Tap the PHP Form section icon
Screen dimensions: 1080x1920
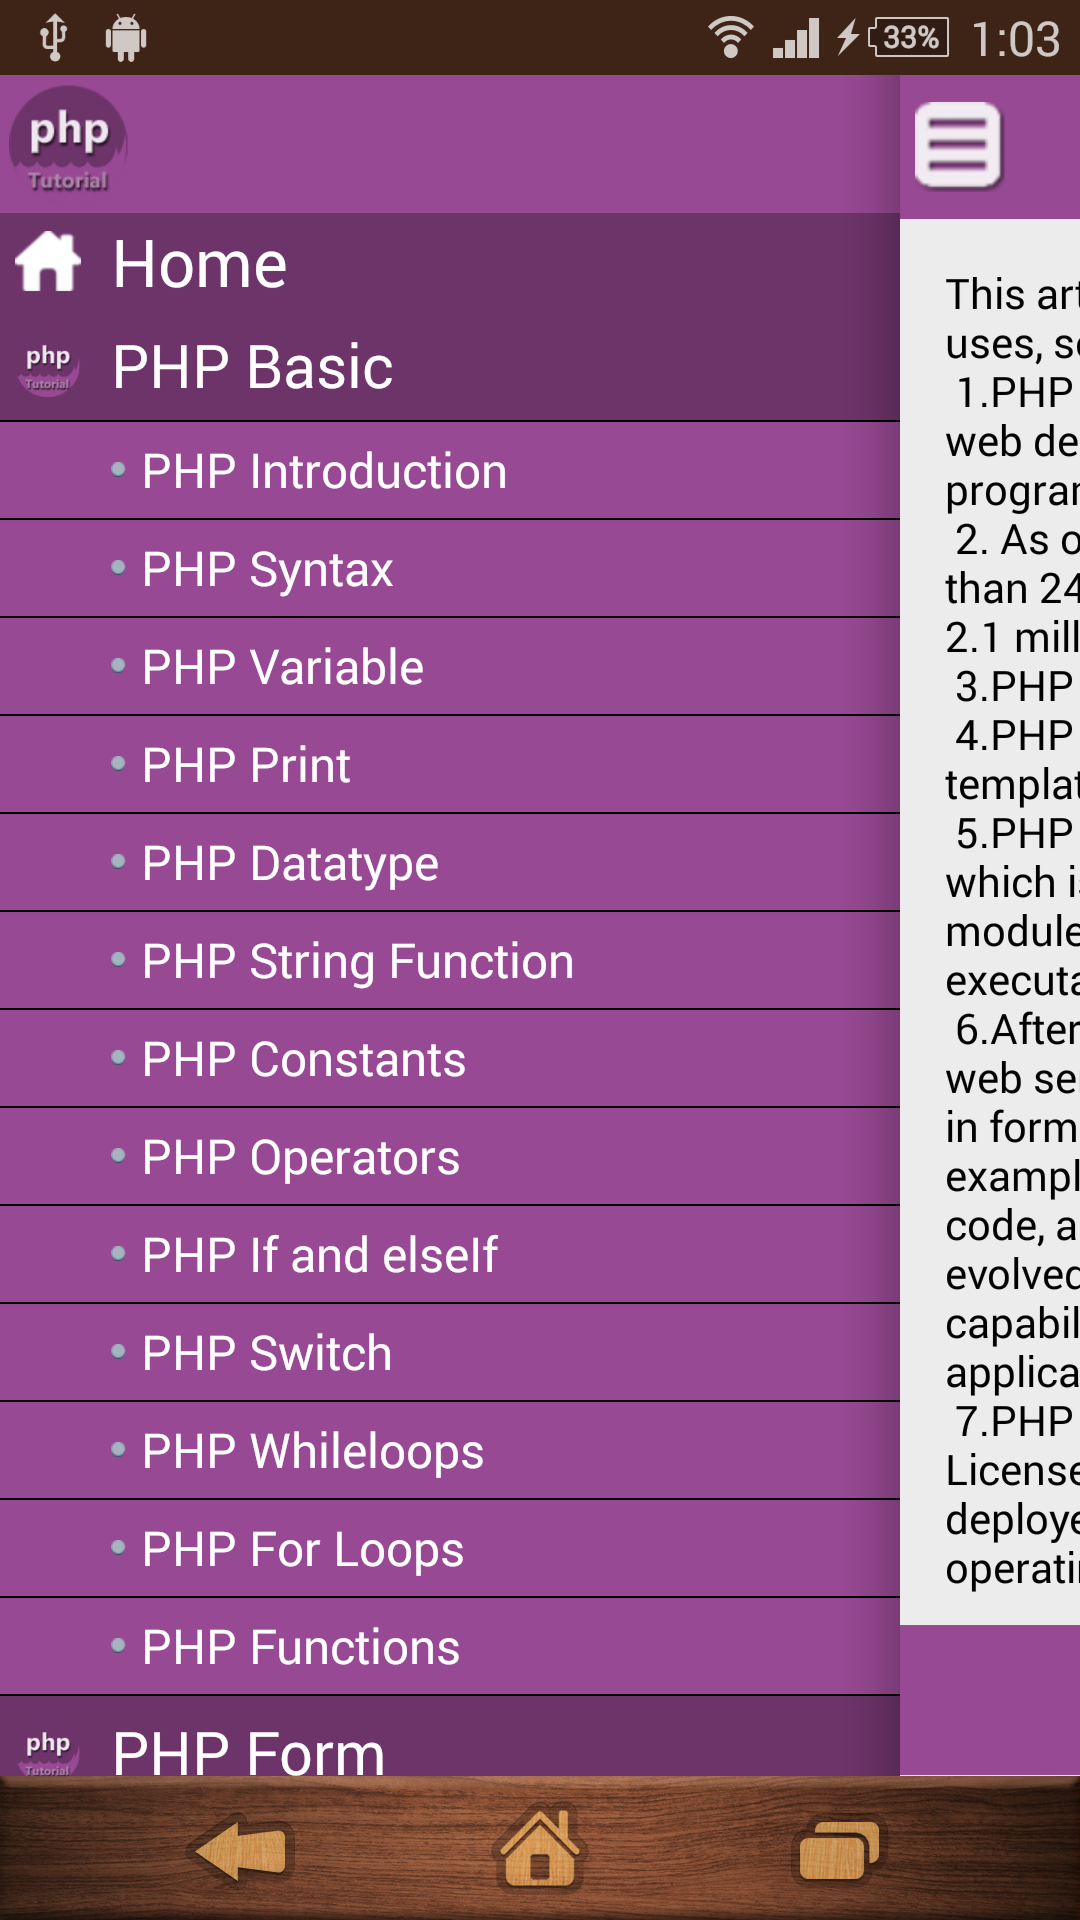pyautogui.click(x=48, y=1750)
